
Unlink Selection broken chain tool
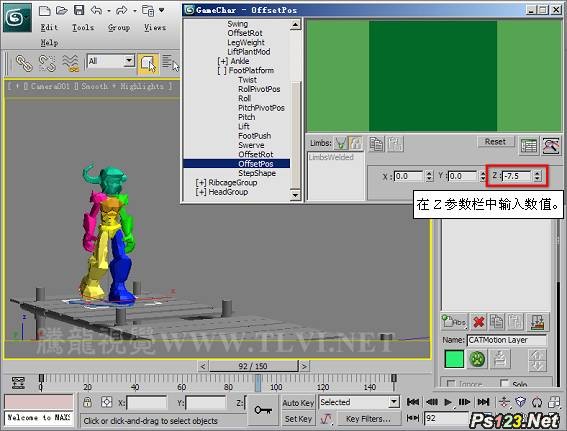coord(47,63)
